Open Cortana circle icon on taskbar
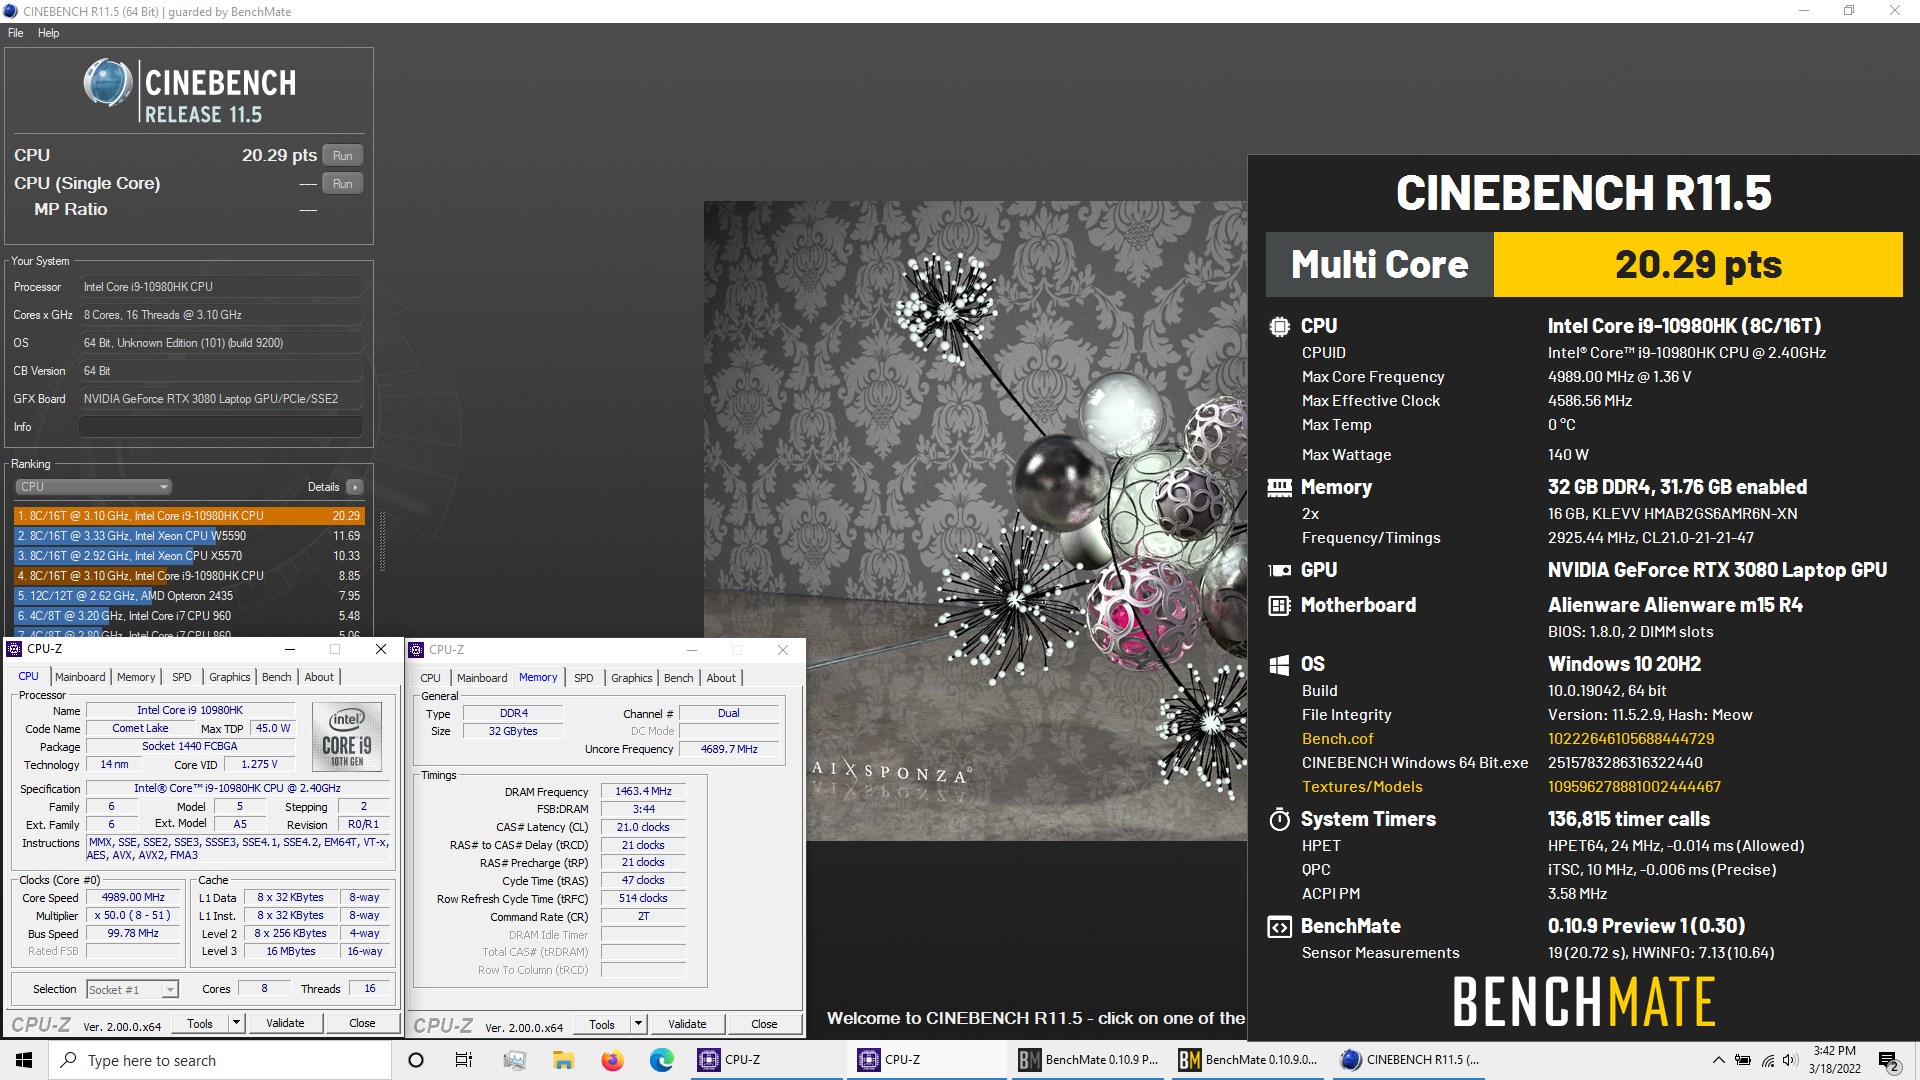Viewport: 1920px width, 1080px height. coord(416,1060)
